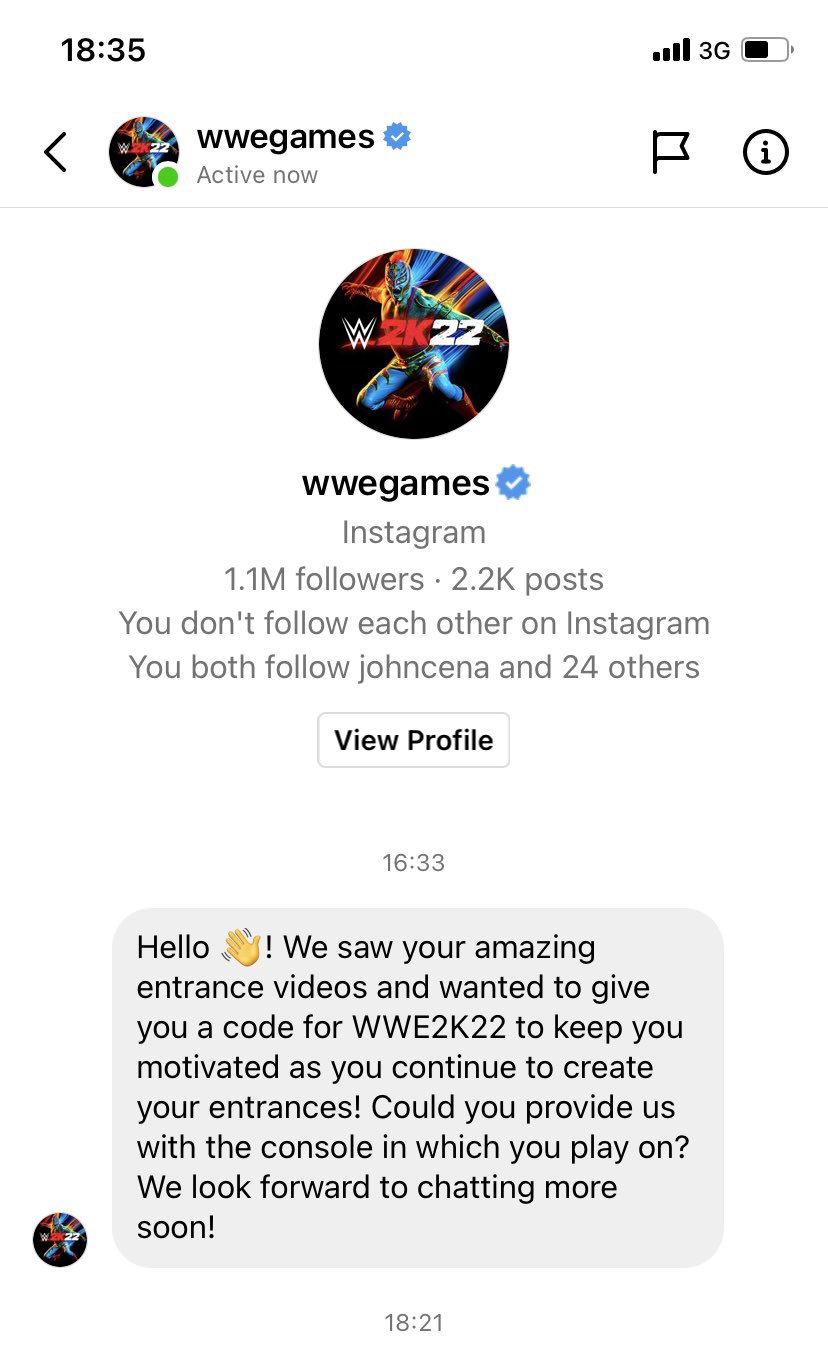
Task: Tap sender avatar beside the message bubble
Action: click(60, 1240)
